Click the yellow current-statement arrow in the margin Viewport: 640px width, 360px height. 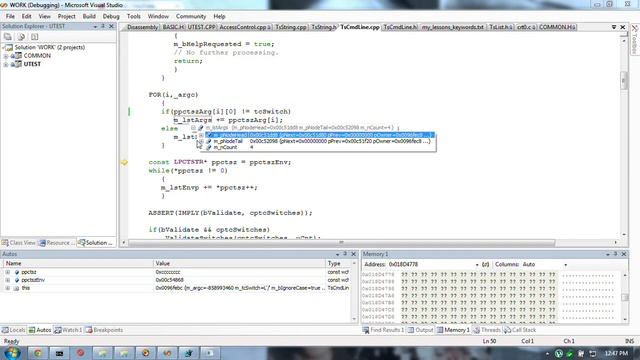pyautogui.click(x=124, y=162)
